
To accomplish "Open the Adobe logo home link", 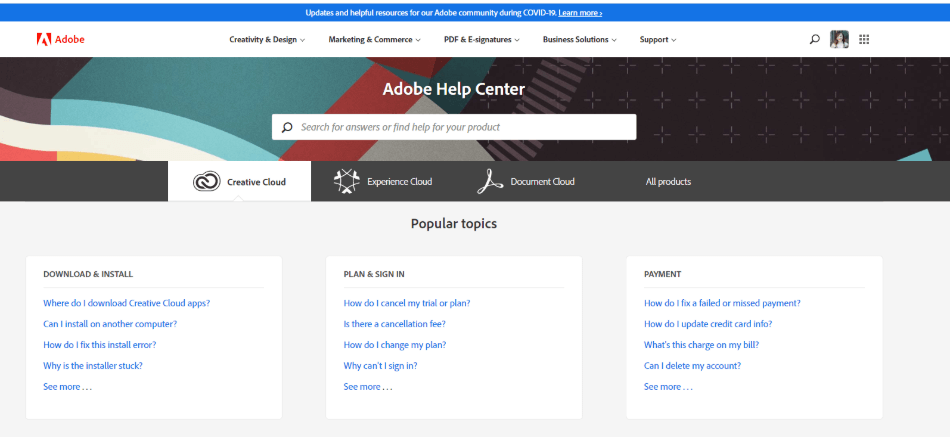I will point(60,39).
